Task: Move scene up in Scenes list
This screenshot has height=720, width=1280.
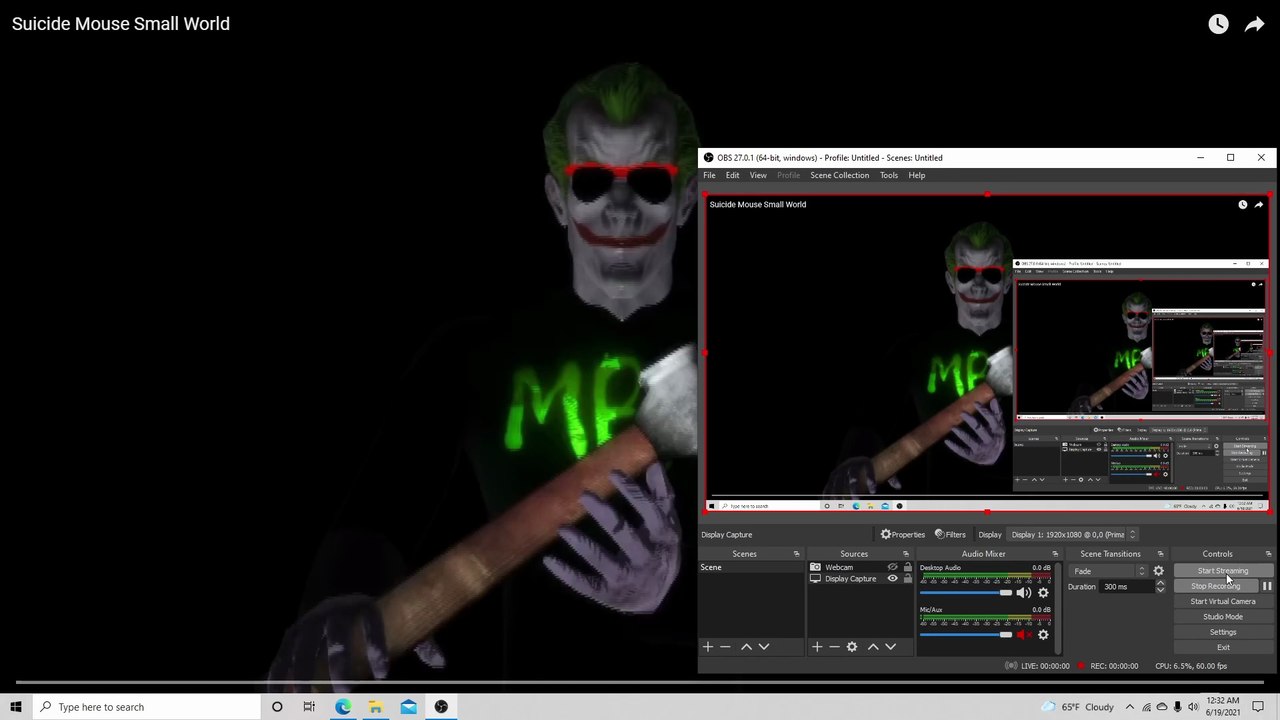Action: tap(746, 647)
